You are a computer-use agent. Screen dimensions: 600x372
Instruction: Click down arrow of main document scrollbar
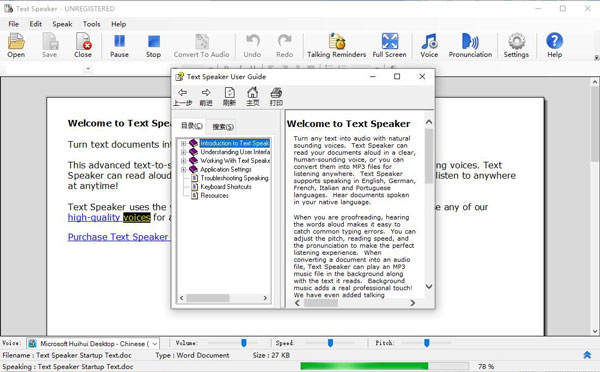click(595, 331)
